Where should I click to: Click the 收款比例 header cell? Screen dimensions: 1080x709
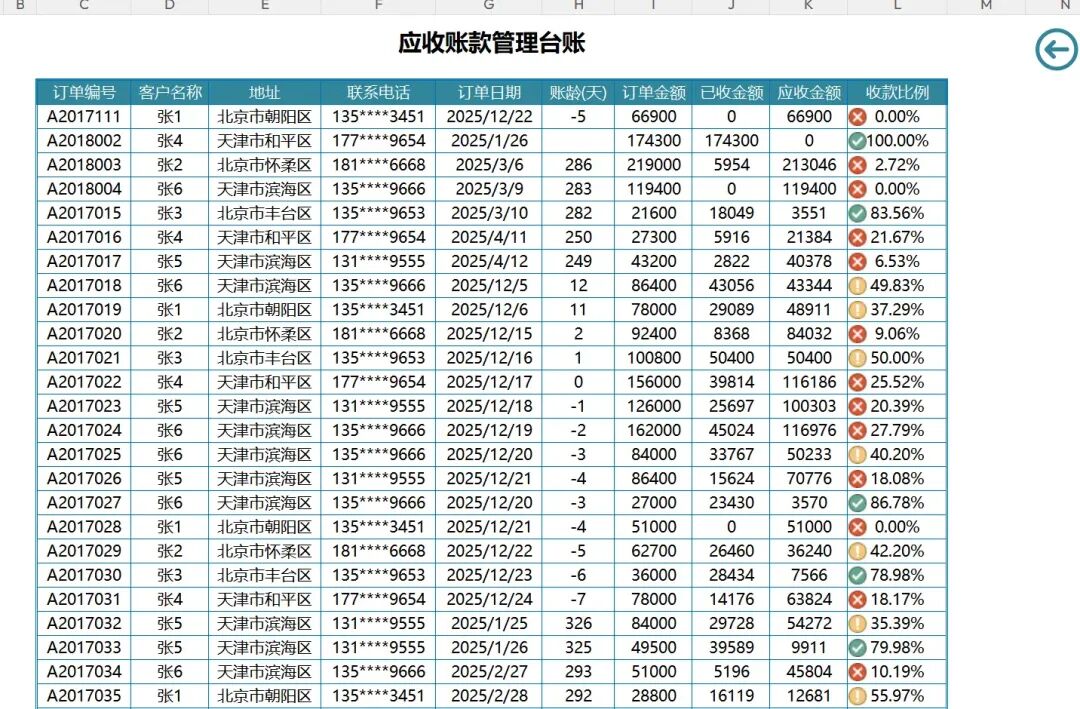coord(897,92)
